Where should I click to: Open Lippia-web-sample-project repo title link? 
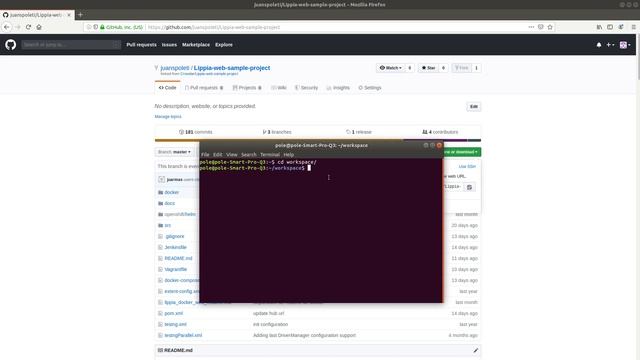click(232, 68)
